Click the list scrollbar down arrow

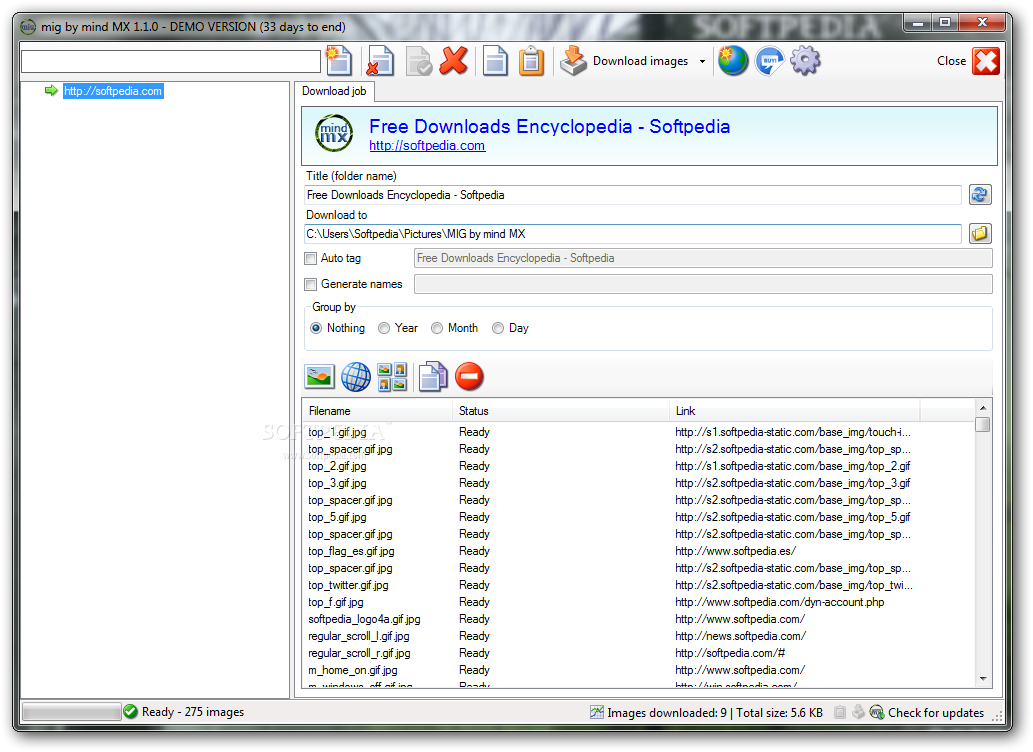[983, 679]
